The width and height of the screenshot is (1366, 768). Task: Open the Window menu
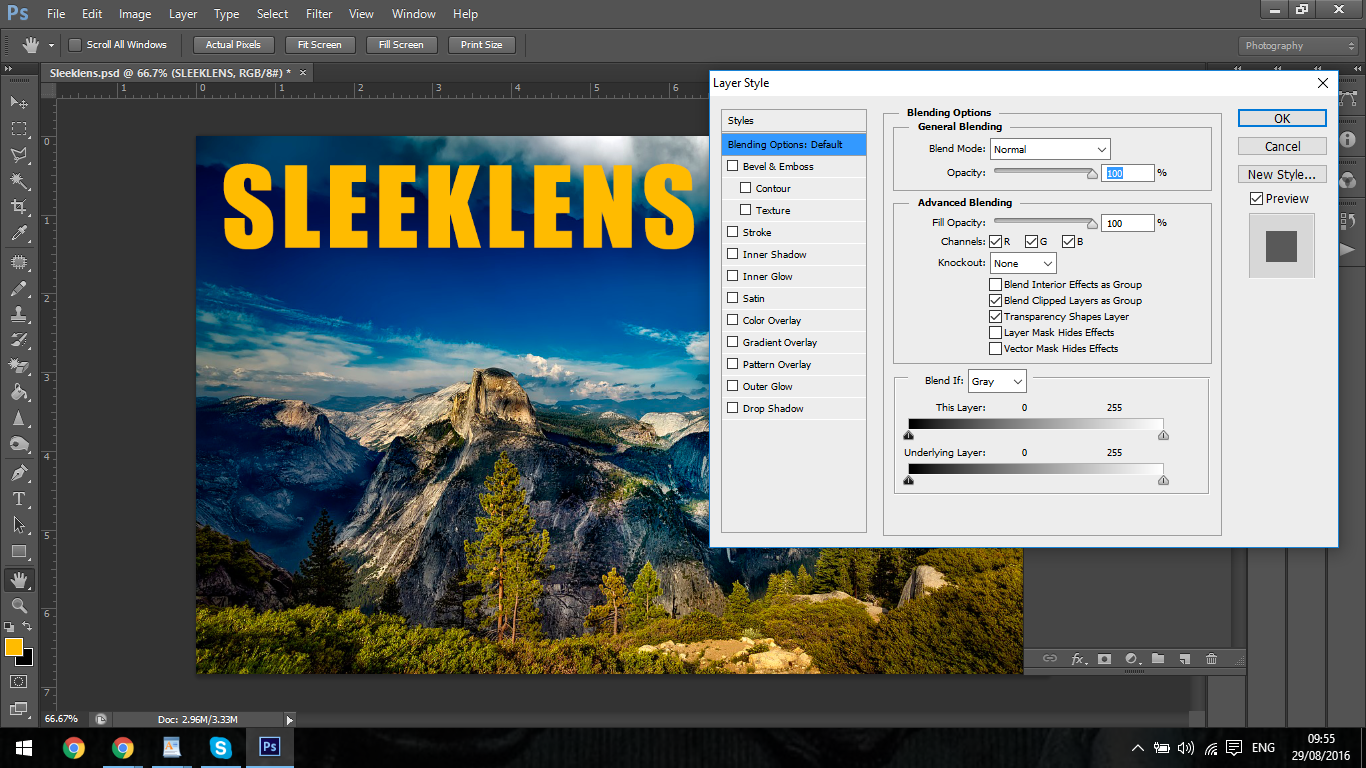click(413, 14)
